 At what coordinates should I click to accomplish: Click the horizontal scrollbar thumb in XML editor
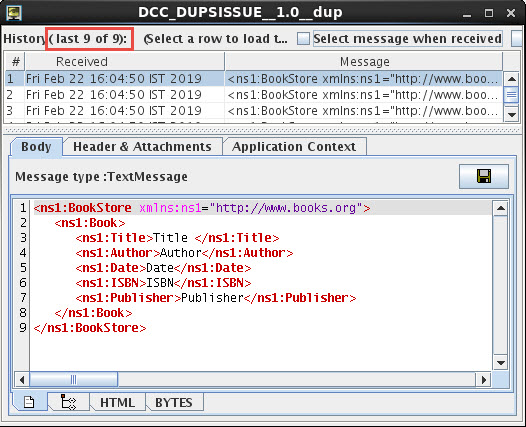[73, 380]
